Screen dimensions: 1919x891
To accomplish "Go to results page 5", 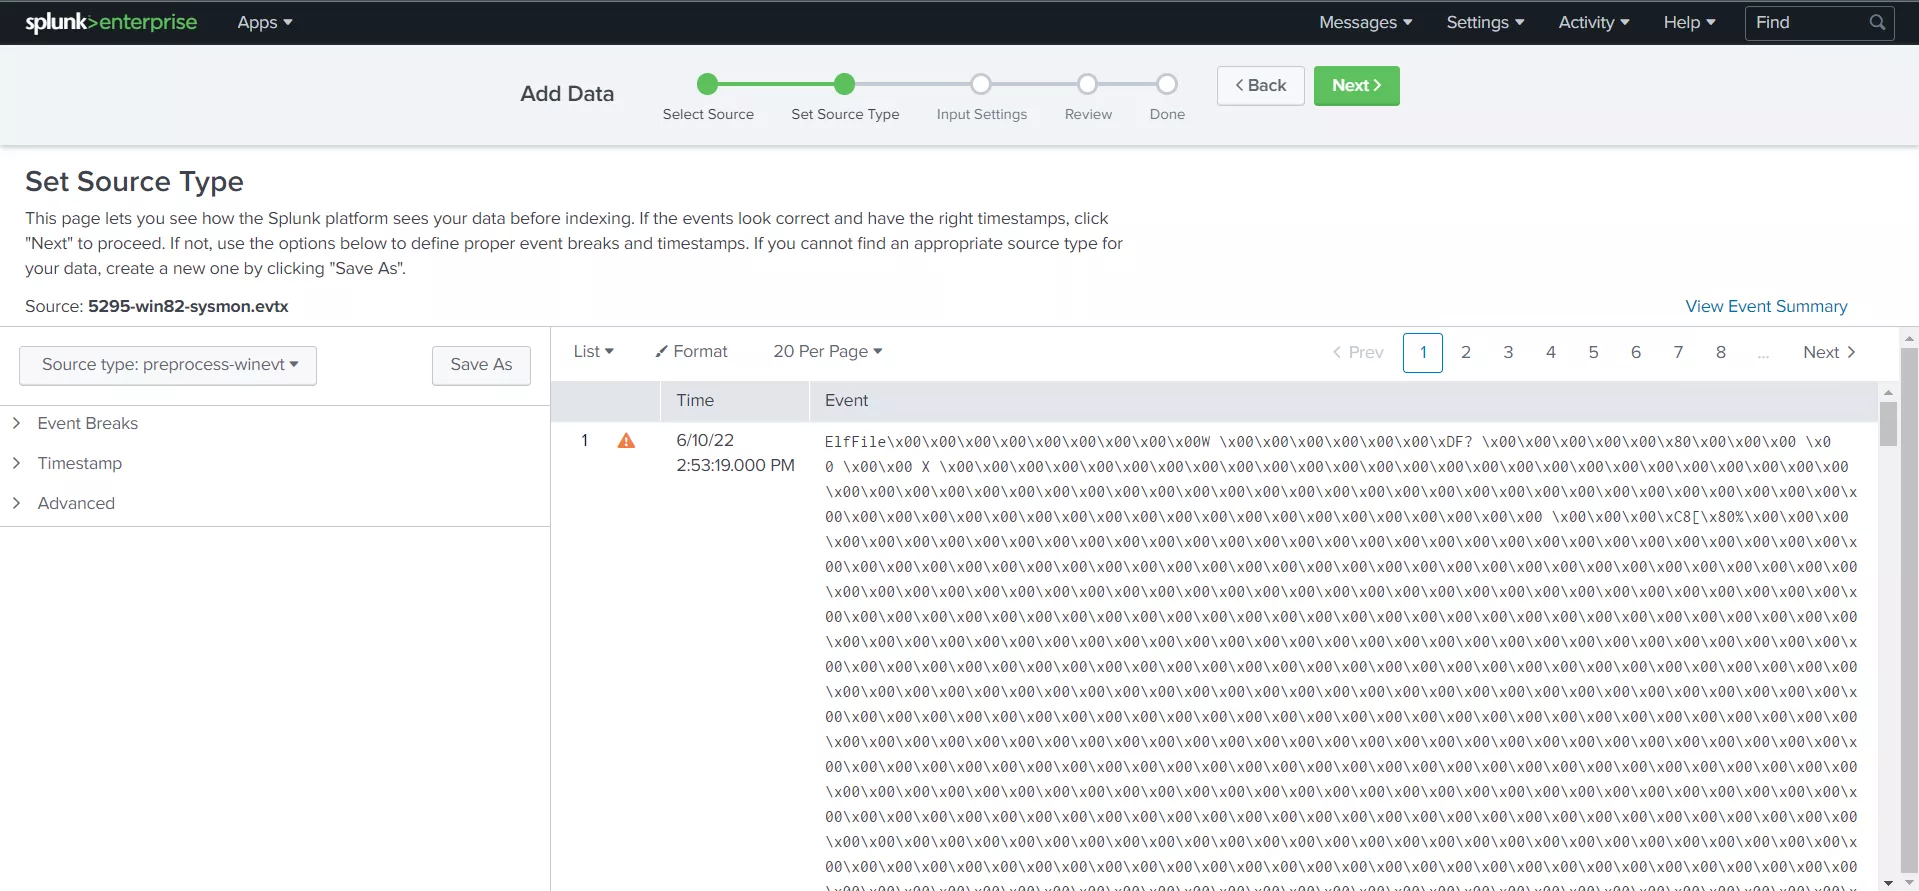I will point(1593,352).
